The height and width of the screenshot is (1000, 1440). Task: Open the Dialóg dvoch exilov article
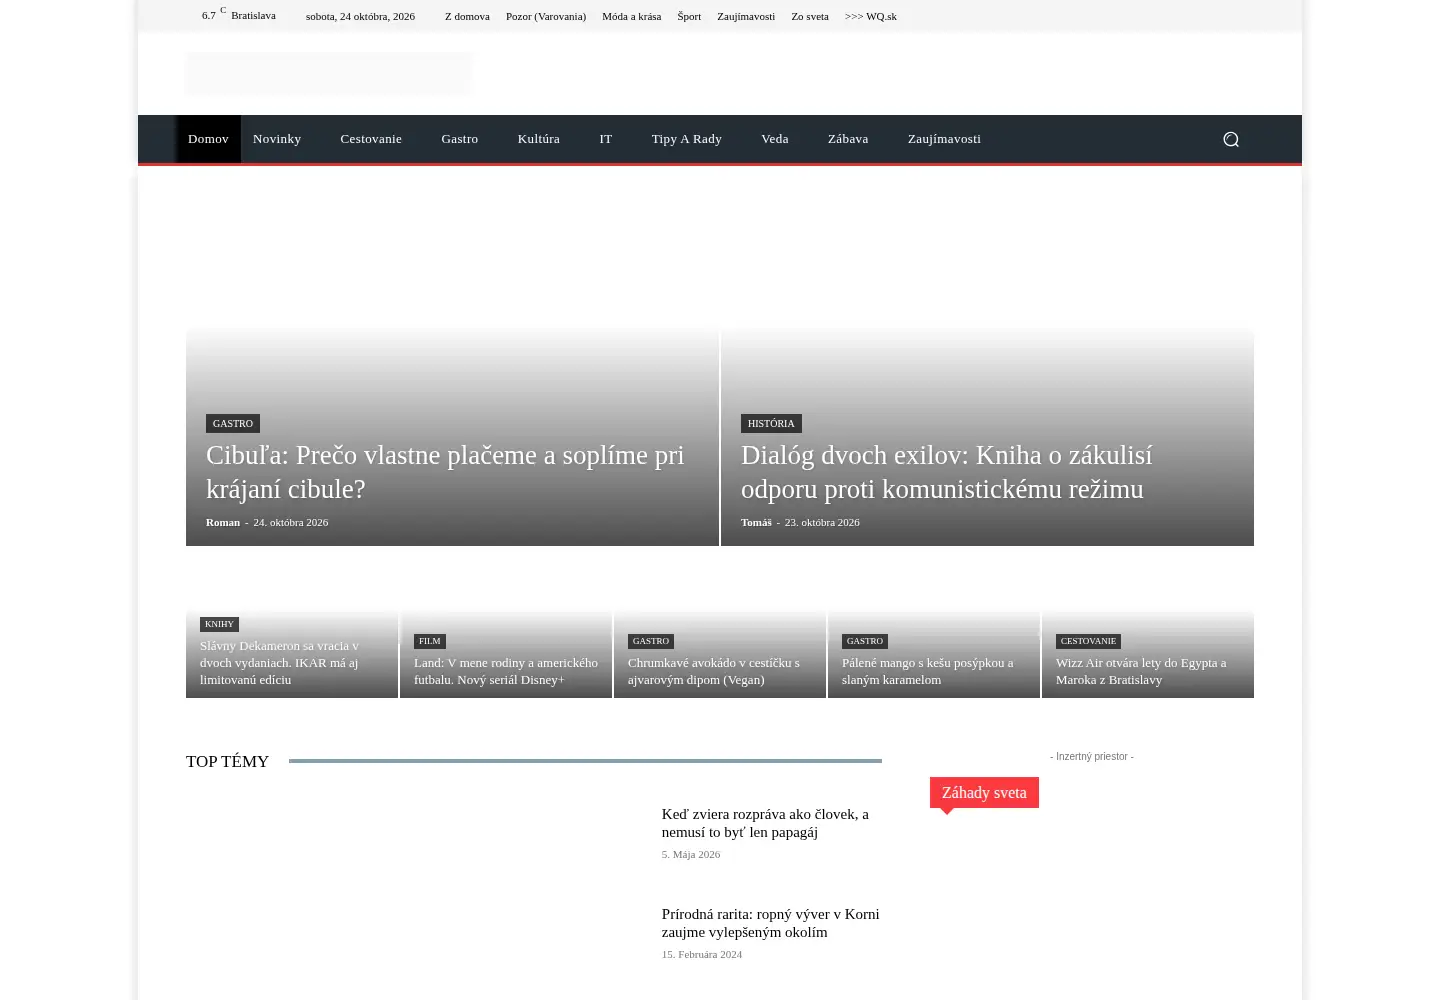click(946, 472)
